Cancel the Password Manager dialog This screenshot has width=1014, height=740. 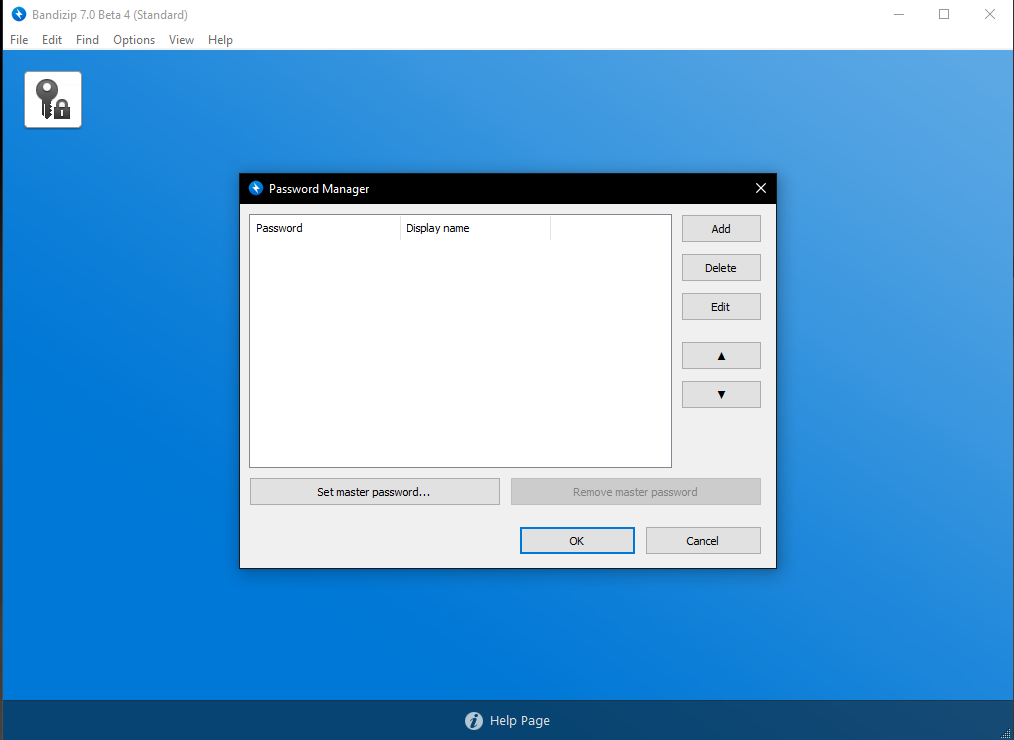pos(703,541)
